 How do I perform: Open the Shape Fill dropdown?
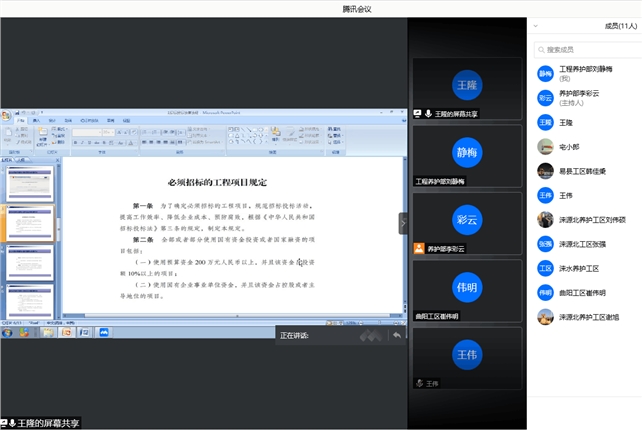coord(309,129)
